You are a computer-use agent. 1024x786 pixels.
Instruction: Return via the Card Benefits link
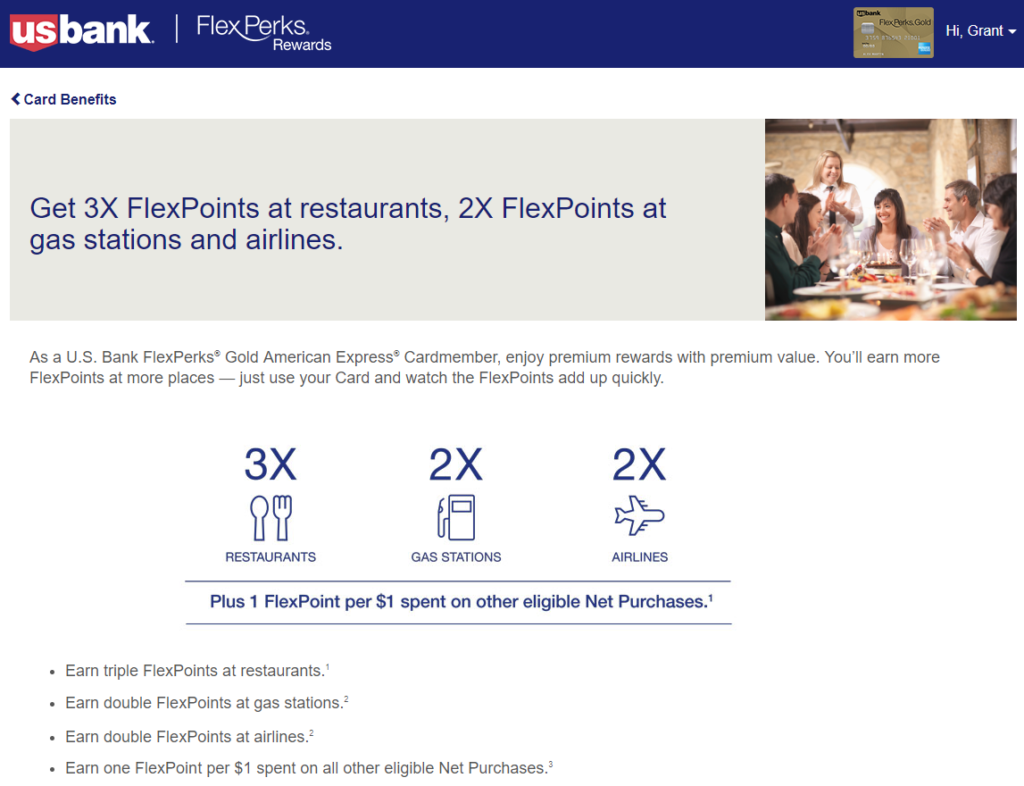click(x=70, y=99)
